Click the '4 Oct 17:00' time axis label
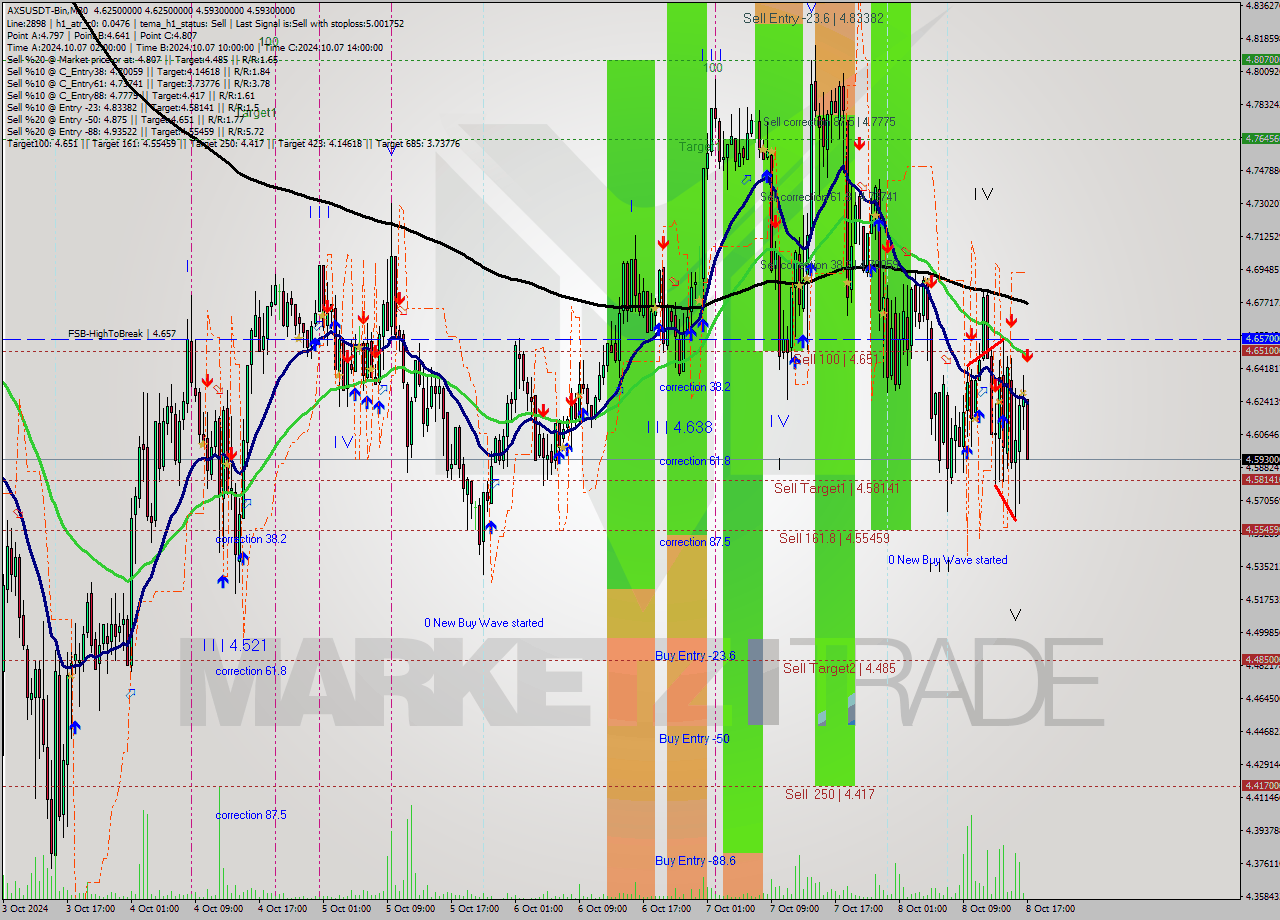The width and height of the screenshot is (1280, 920). click(284, 909)
